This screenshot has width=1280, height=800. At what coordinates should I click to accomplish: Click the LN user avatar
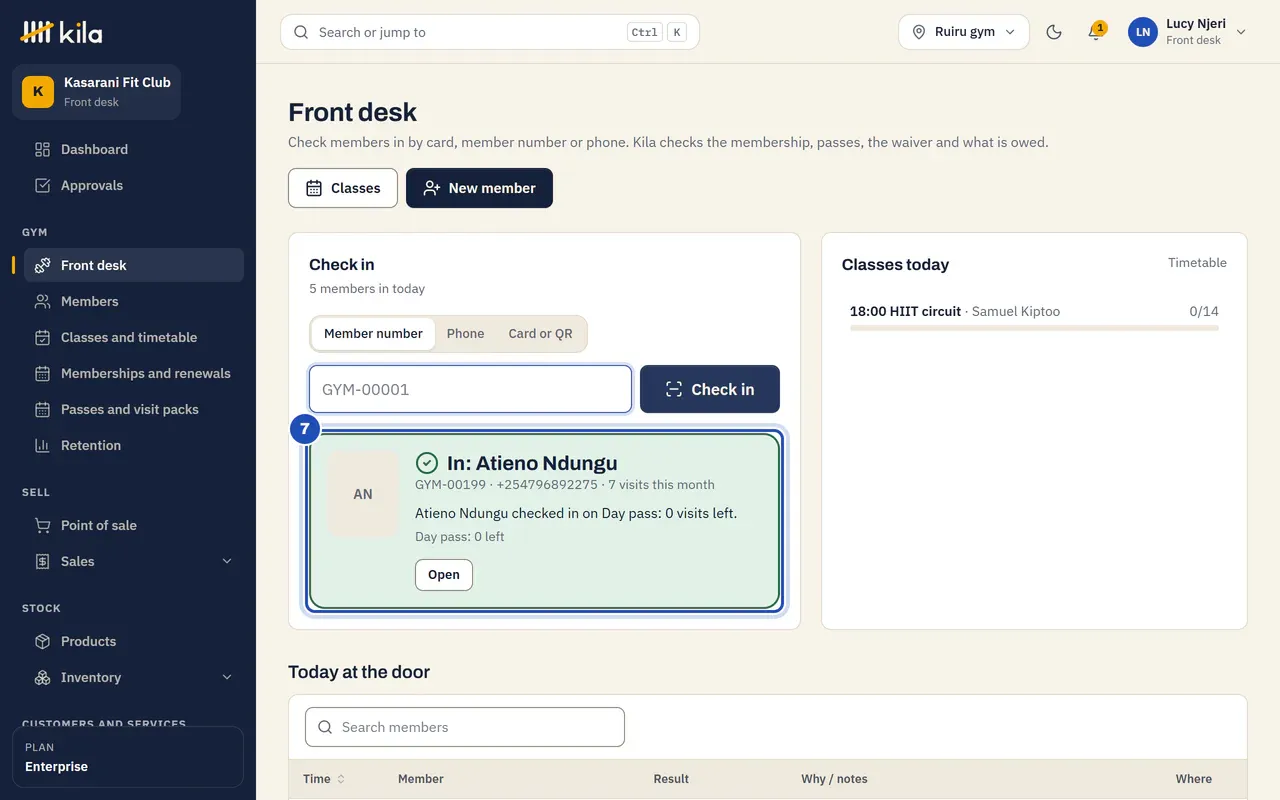tap(1143, 32)
